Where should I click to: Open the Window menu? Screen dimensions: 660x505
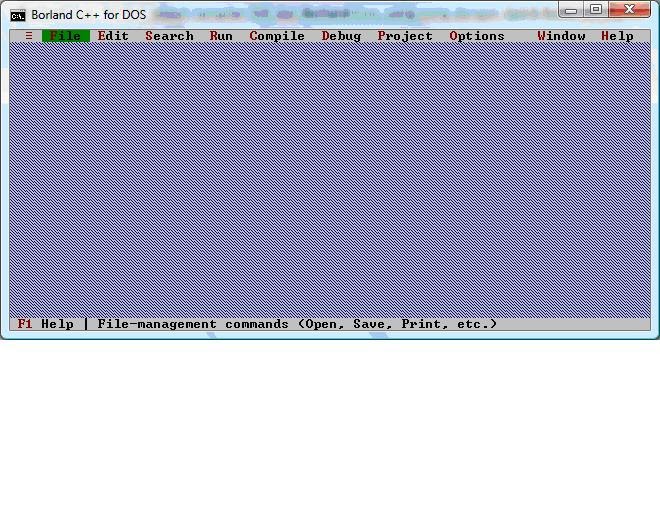(561, 36)
